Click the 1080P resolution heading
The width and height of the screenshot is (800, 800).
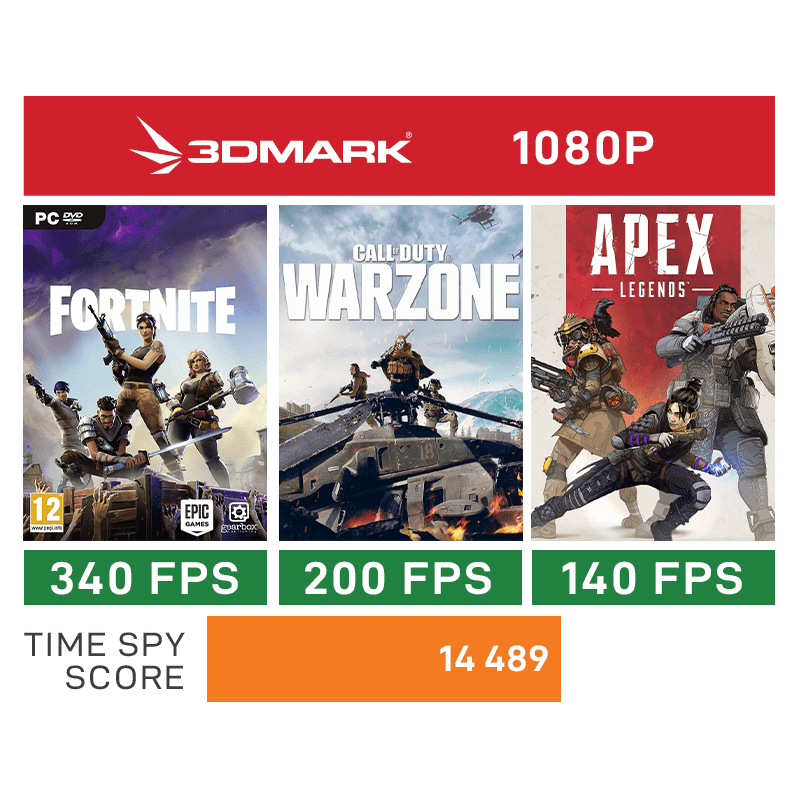pyautogui.click(x=583, y=148)
